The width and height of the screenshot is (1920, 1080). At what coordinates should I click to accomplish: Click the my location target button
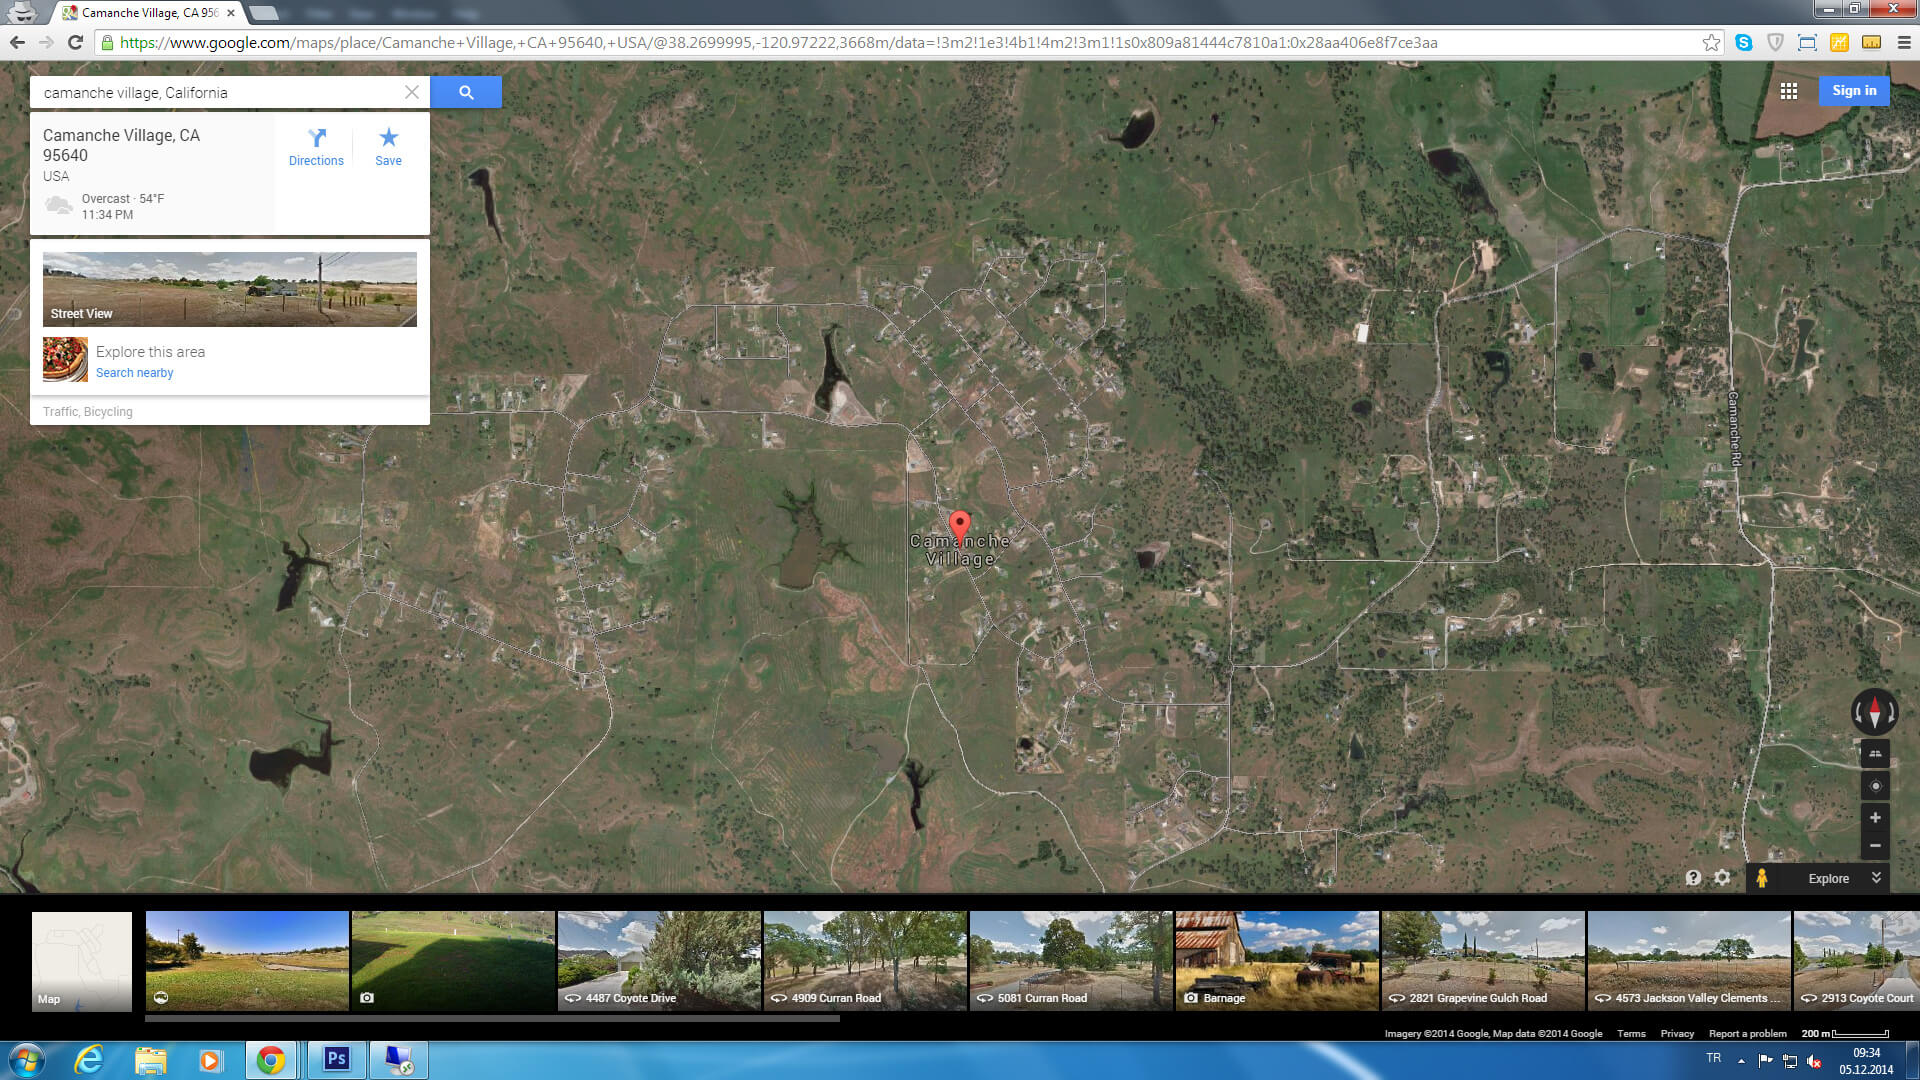pyautogui.click(x=1875, y=786)
